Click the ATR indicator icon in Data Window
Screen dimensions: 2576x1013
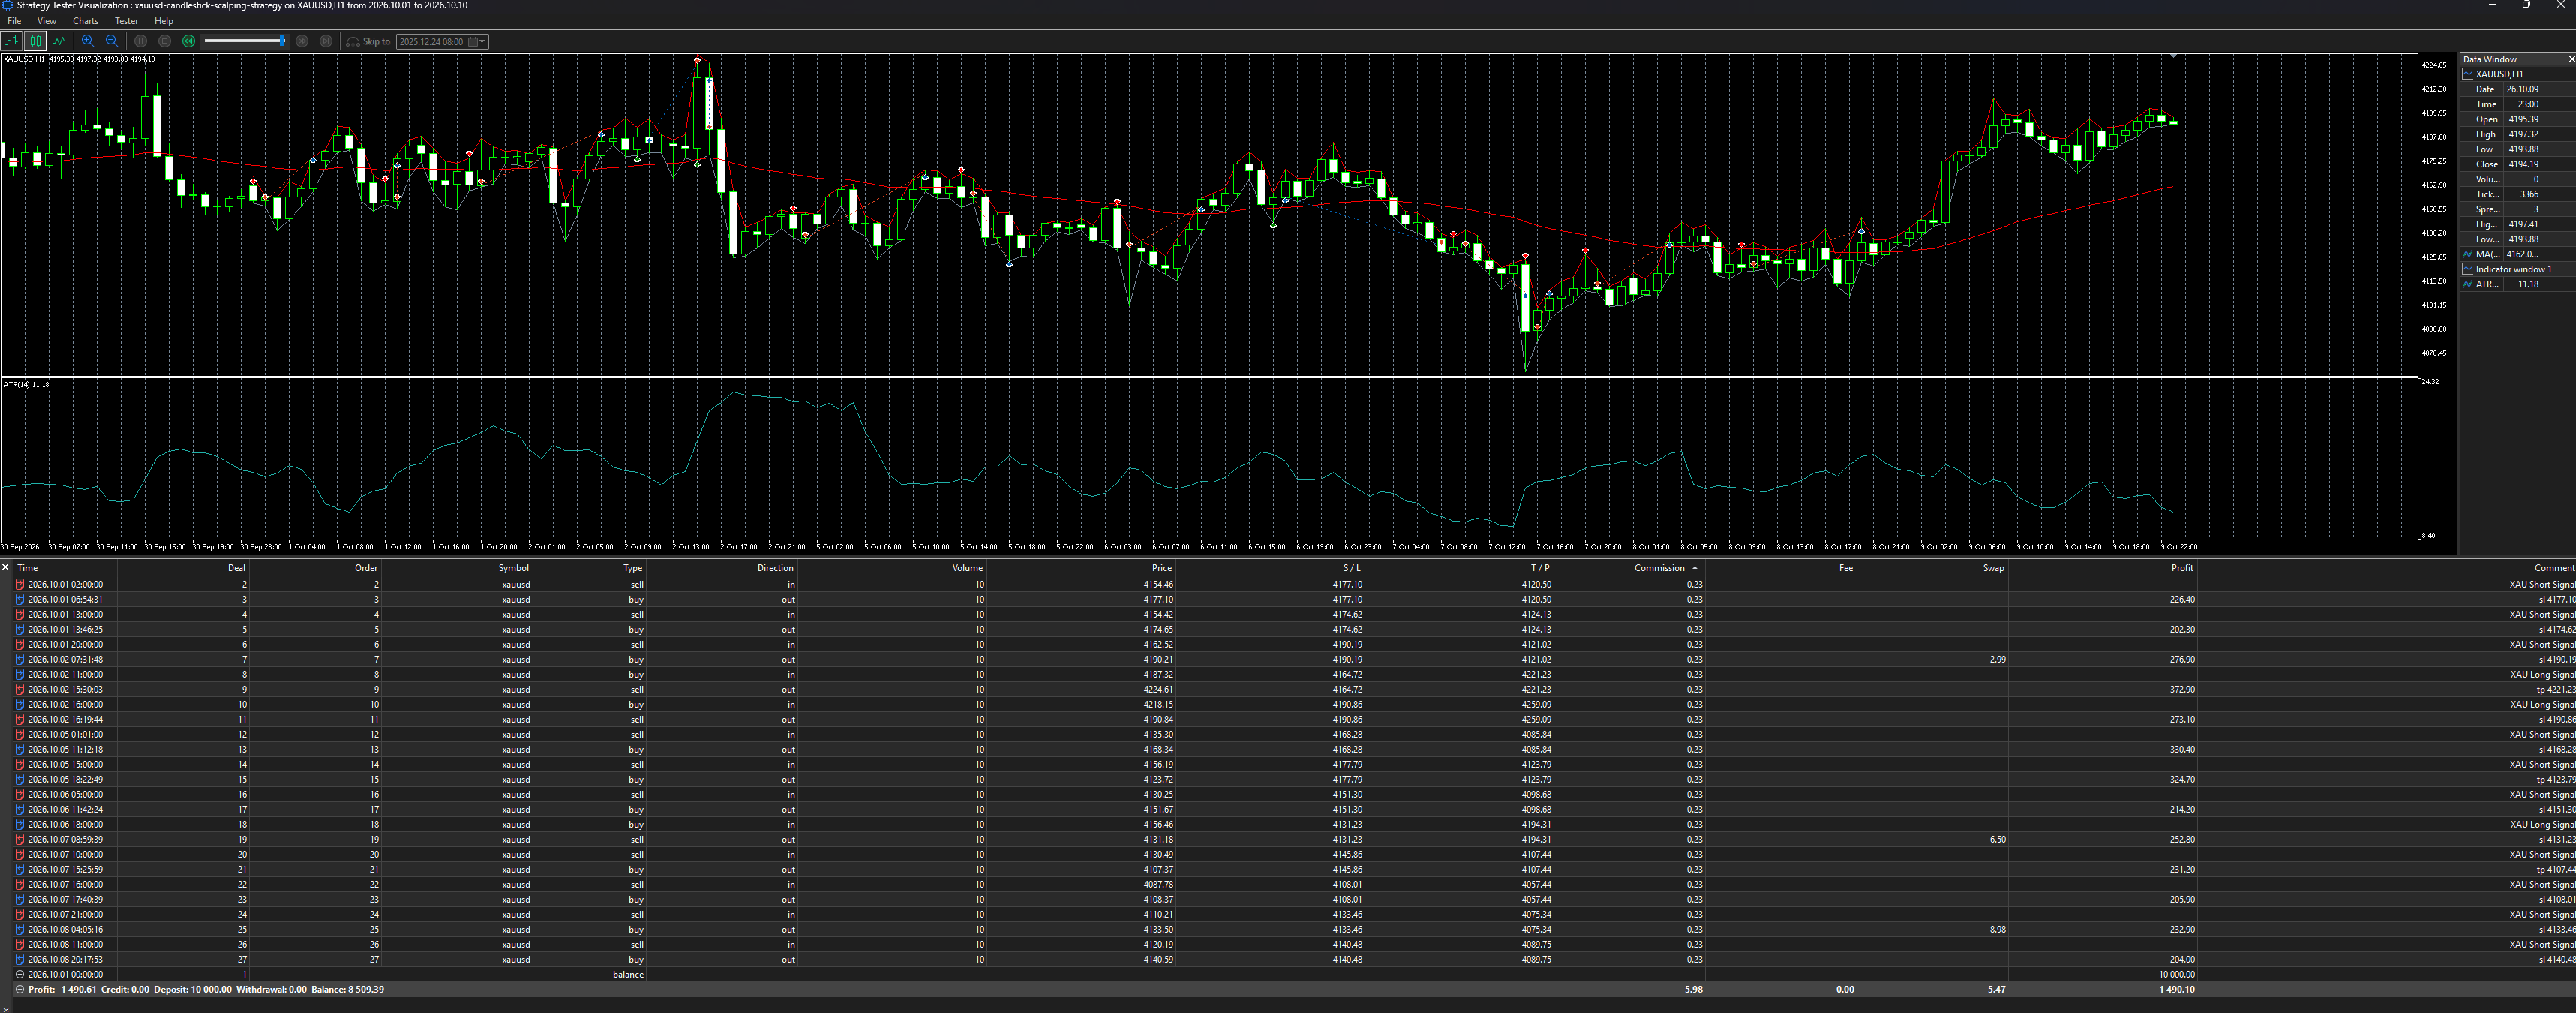click(2468, 284)
